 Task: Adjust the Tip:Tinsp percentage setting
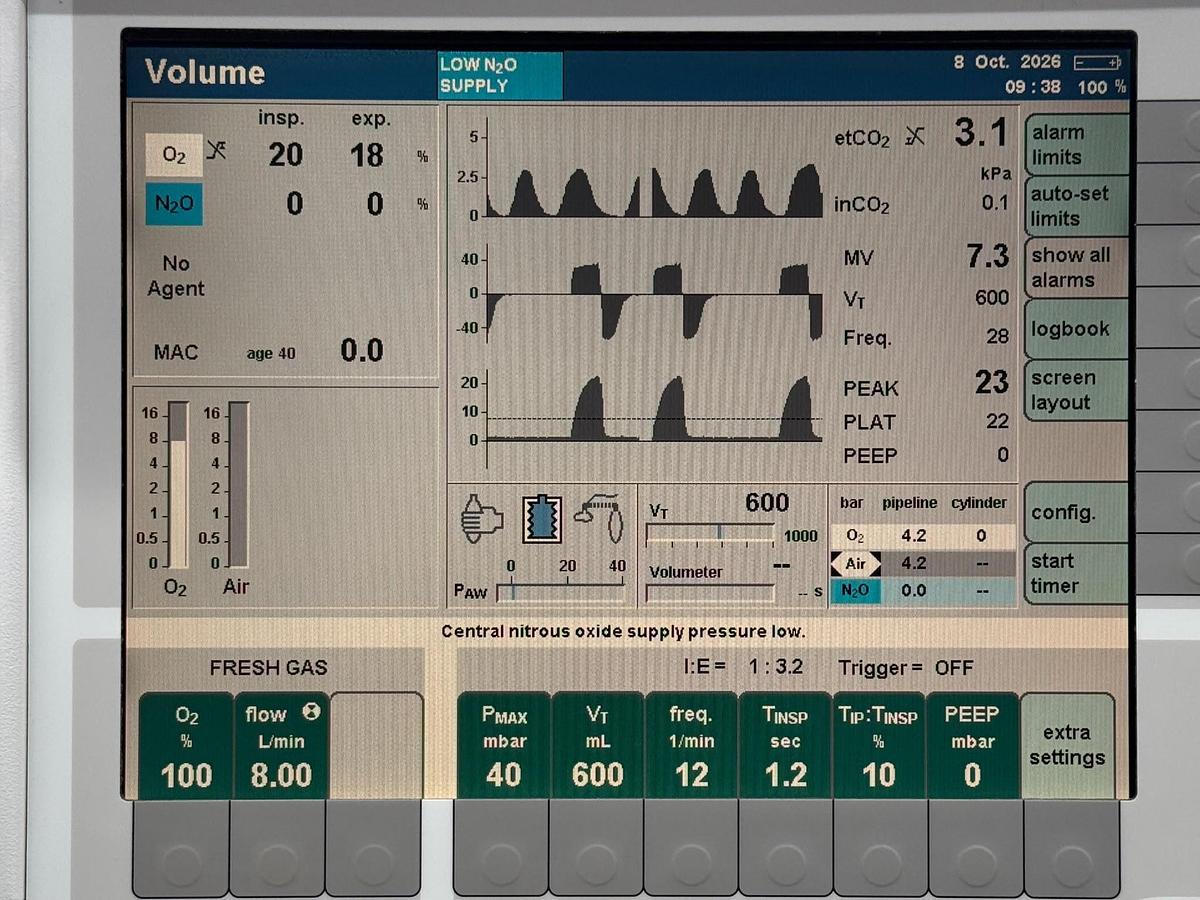(x=879, y=746)
